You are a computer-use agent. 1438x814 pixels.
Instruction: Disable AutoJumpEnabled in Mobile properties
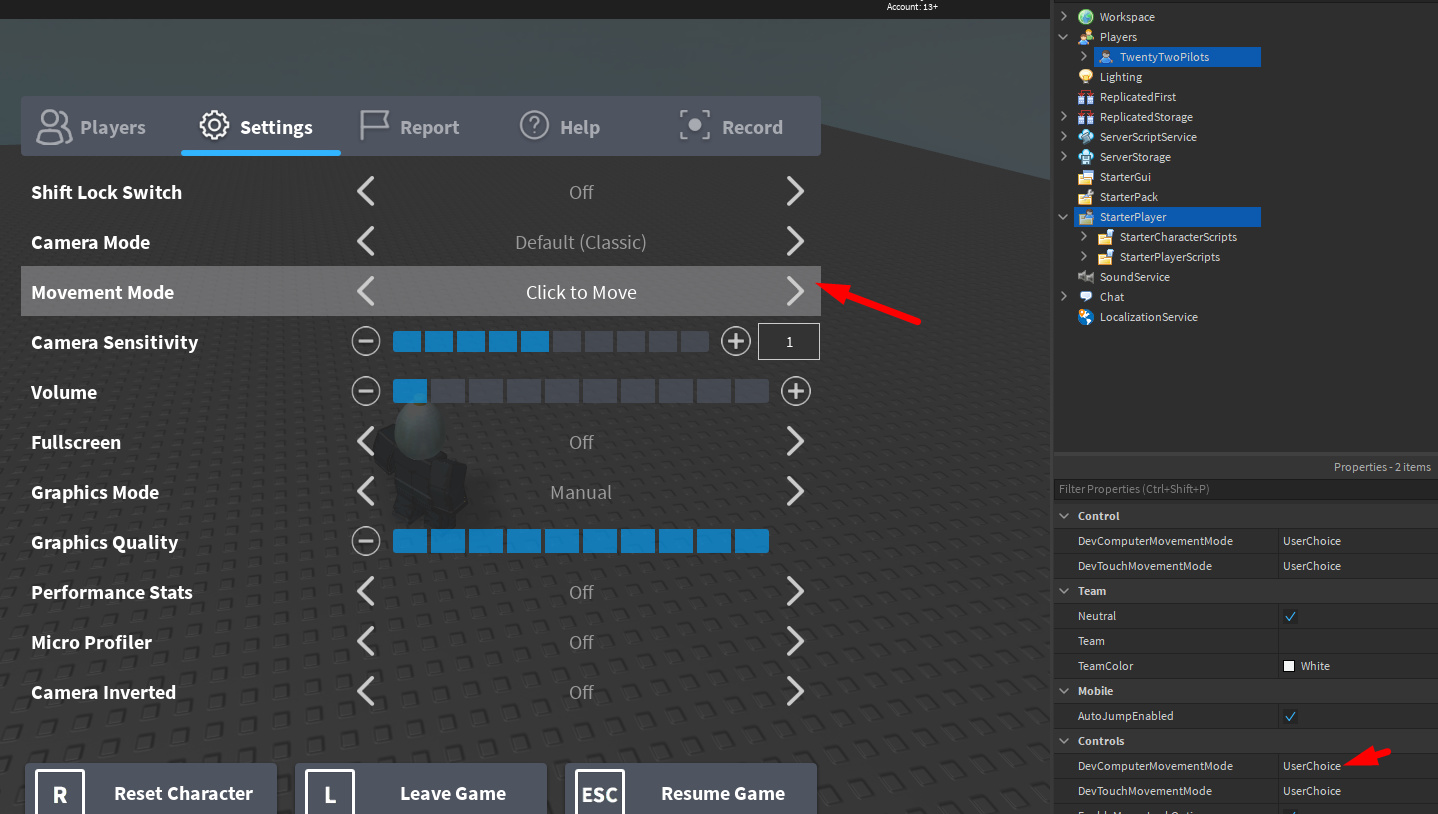(x=1290, y=716)
